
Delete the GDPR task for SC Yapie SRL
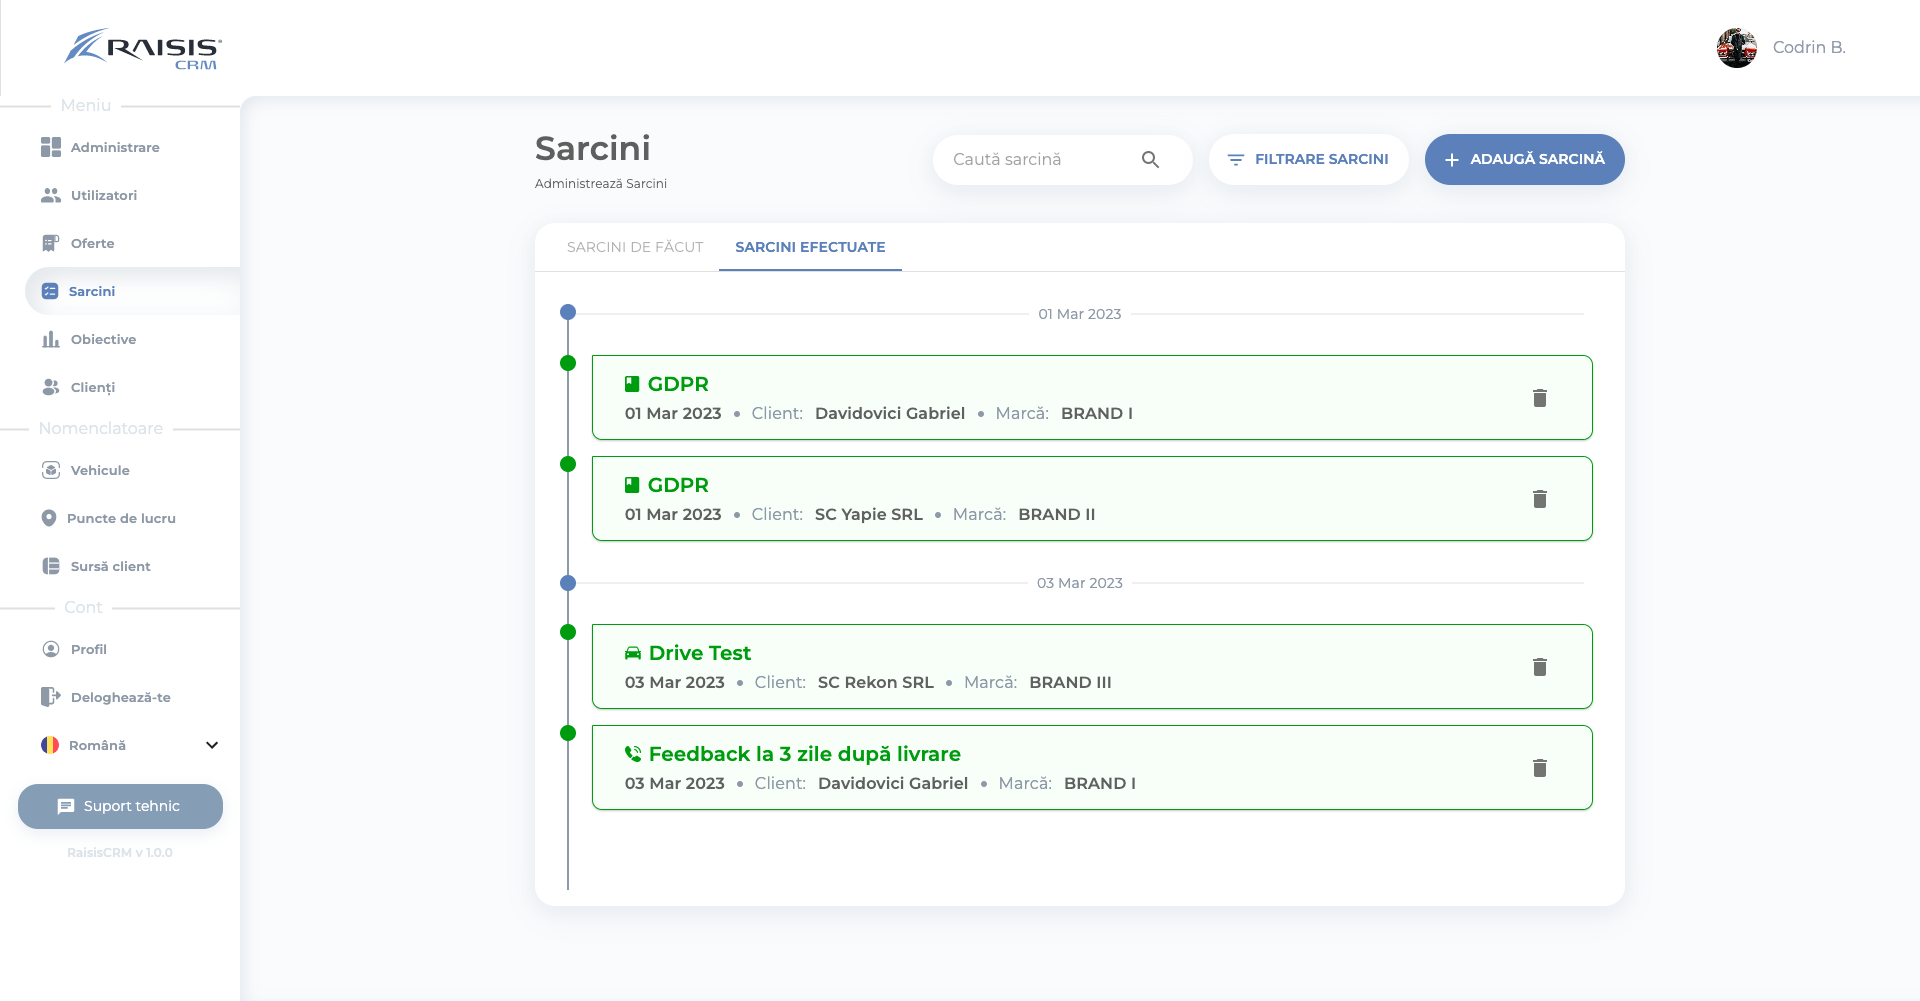tap(1539, 499)
